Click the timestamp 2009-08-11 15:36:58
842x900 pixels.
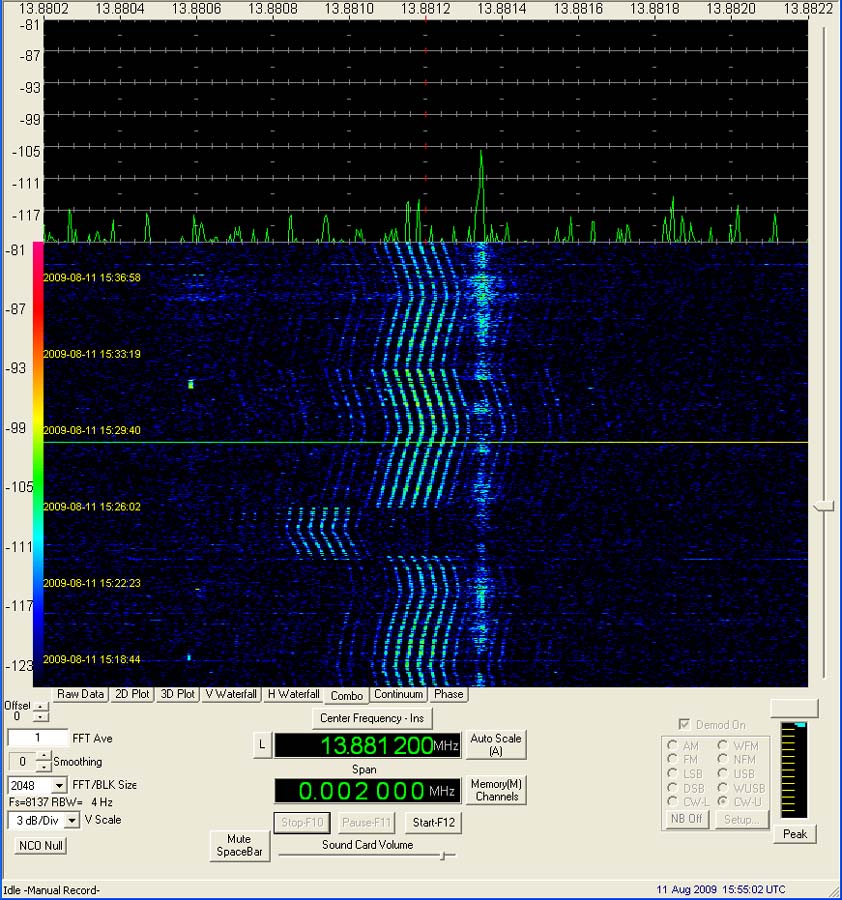tap(92, 278)
